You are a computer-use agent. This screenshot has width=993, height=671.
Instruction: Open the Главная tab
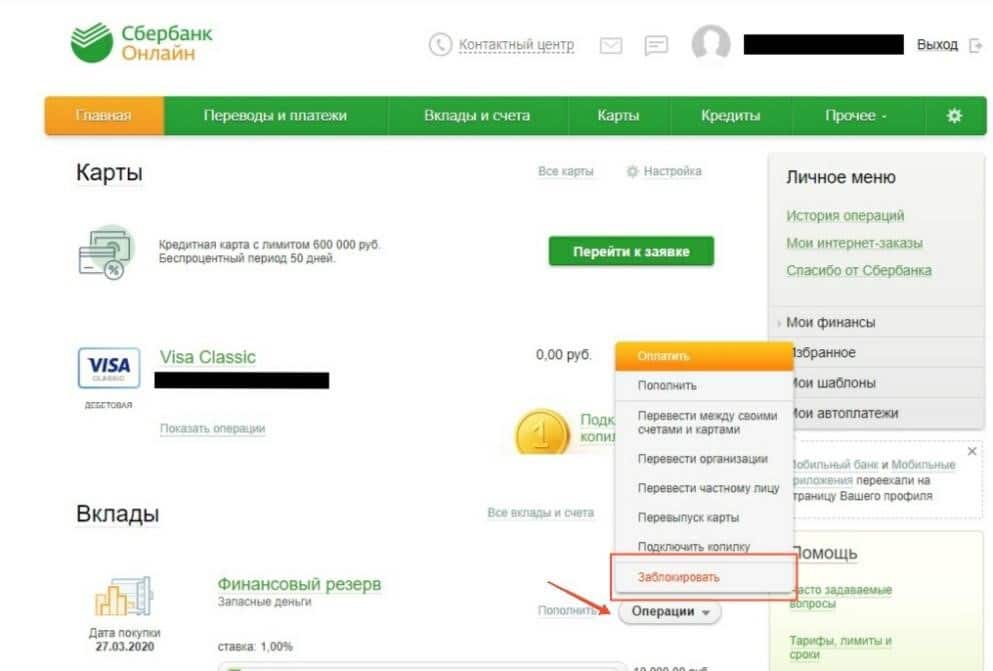(104, 116)
